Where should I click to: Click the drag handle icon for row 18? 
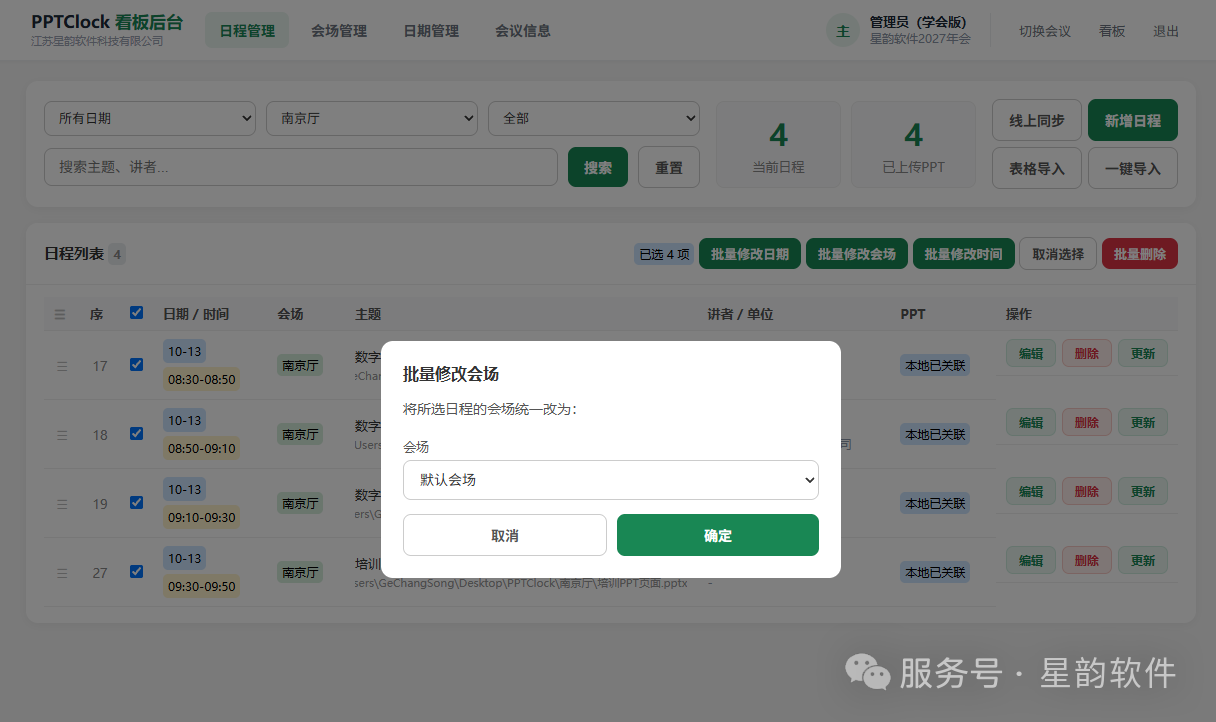tap(62, 435)
